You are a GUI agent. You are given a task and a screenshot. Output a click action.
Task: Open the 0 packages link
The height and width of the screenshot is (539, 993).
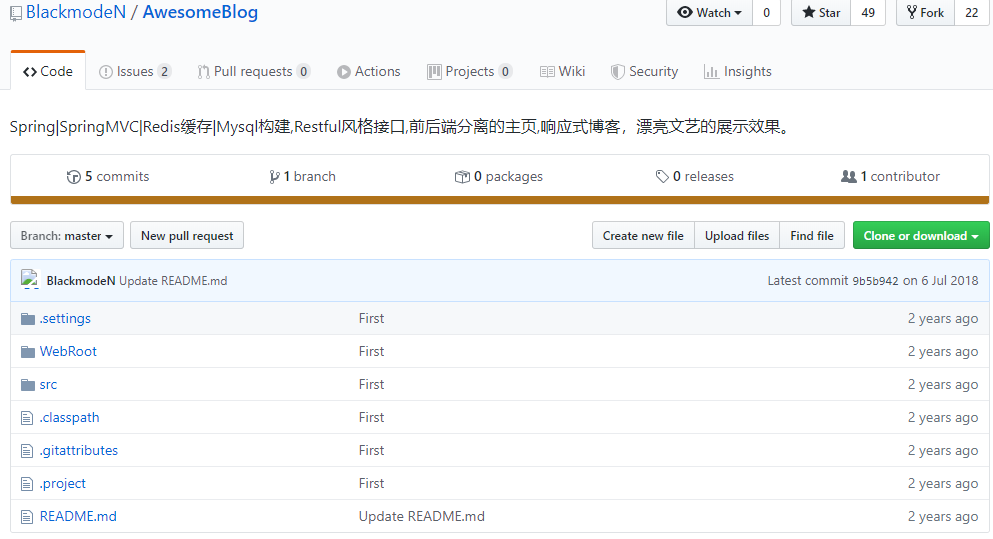coord(499,177)
